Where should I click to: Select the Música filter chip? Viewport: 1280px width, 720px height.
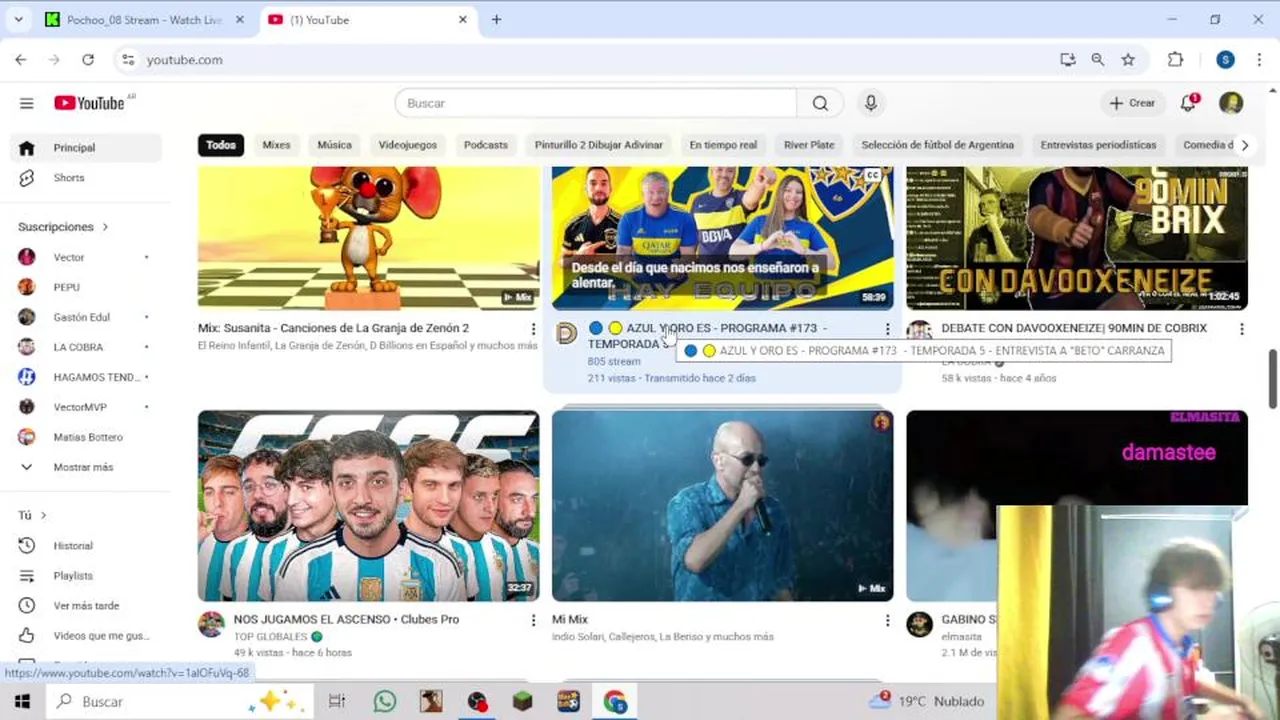pos(334,145)
